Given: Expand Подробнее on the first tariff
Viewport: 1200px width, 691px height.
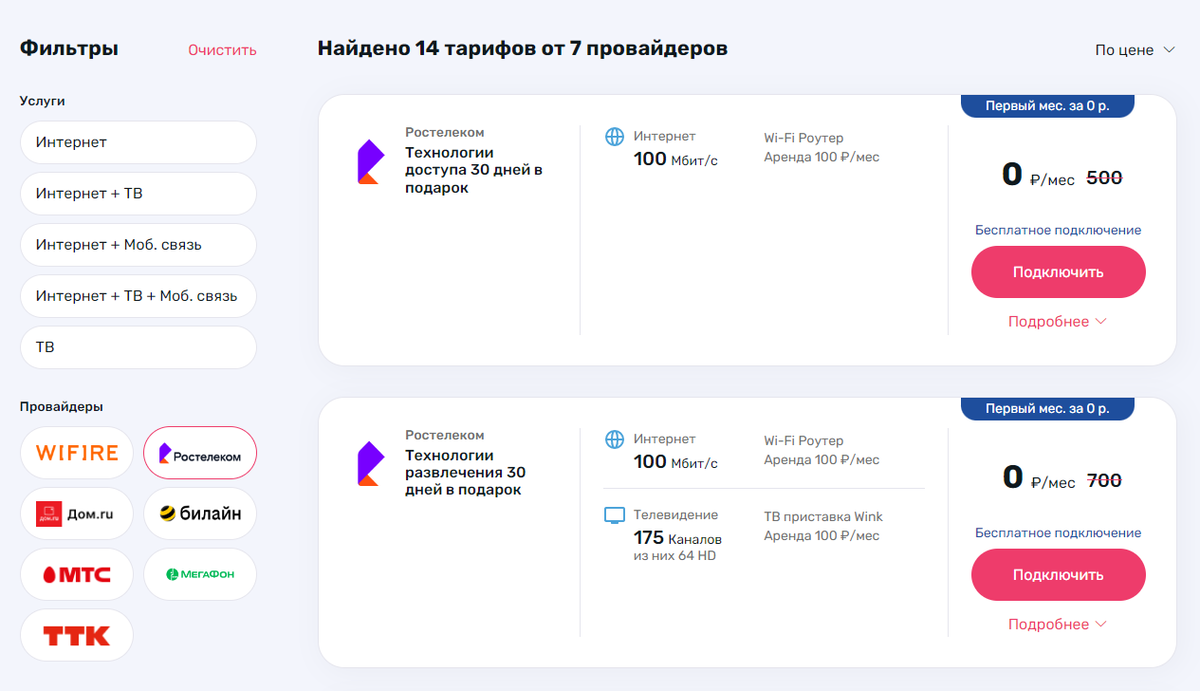Looking at the screenshot, I should tap(1049, 321).
